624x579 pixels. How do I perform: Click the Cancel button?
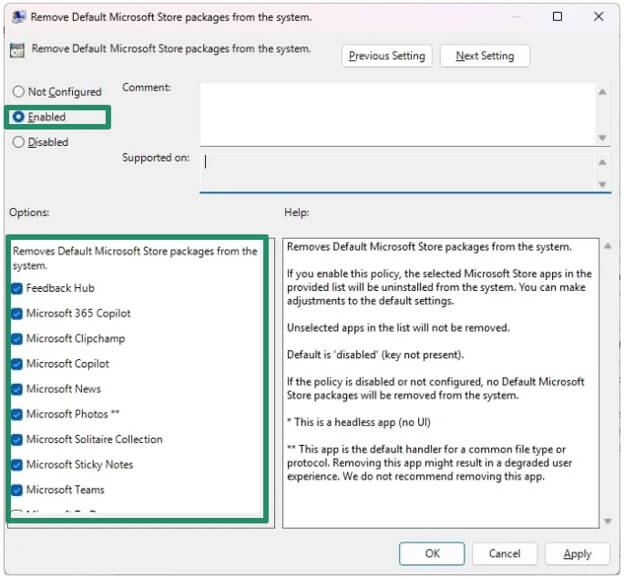[504, 554]
